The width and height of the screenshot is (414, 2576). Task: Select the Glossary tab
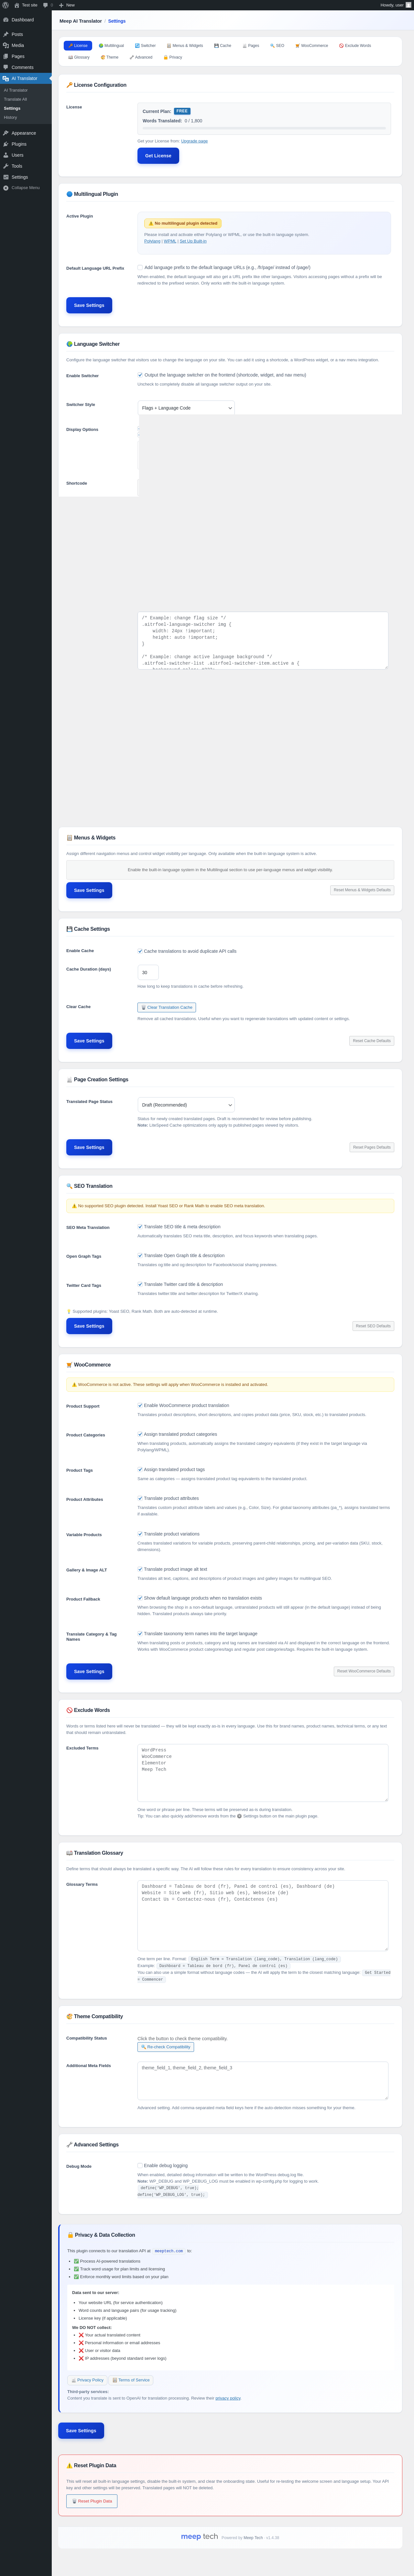click(x=79, y=57)
